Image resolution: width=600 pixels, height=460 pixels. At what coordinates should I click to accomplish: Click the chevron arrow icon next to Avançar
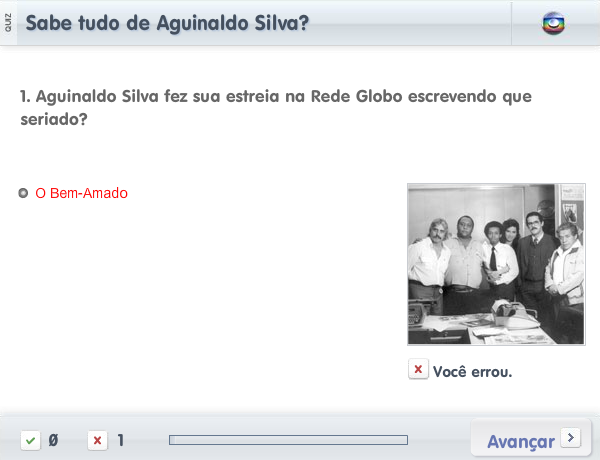click(571, 437)
